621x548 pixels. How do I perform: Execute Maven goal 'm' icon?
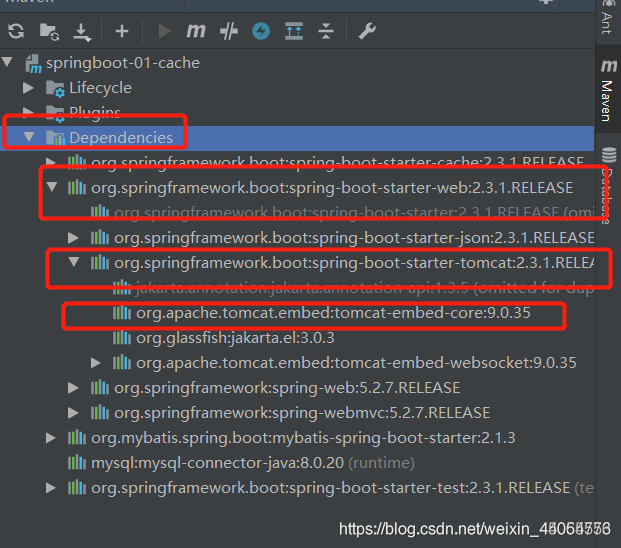[x=196, y=31]
